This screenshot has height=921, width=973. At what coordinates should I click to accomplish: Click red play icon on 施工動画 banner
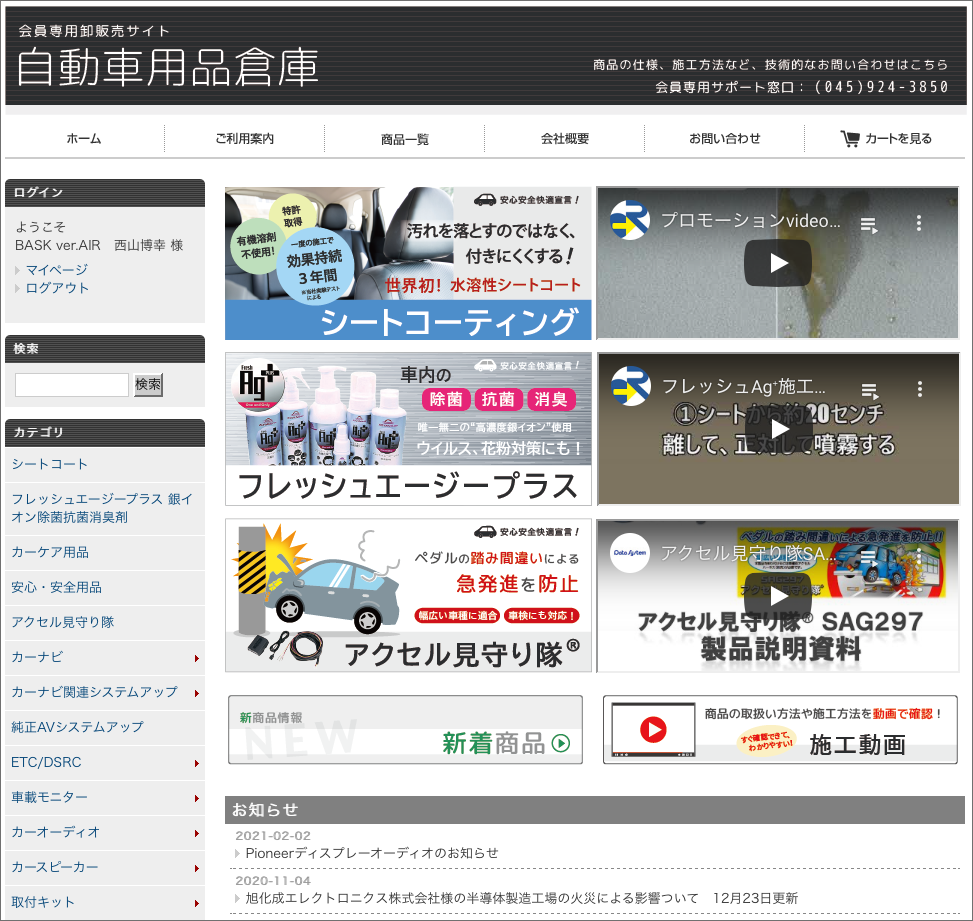click(654, 730)
